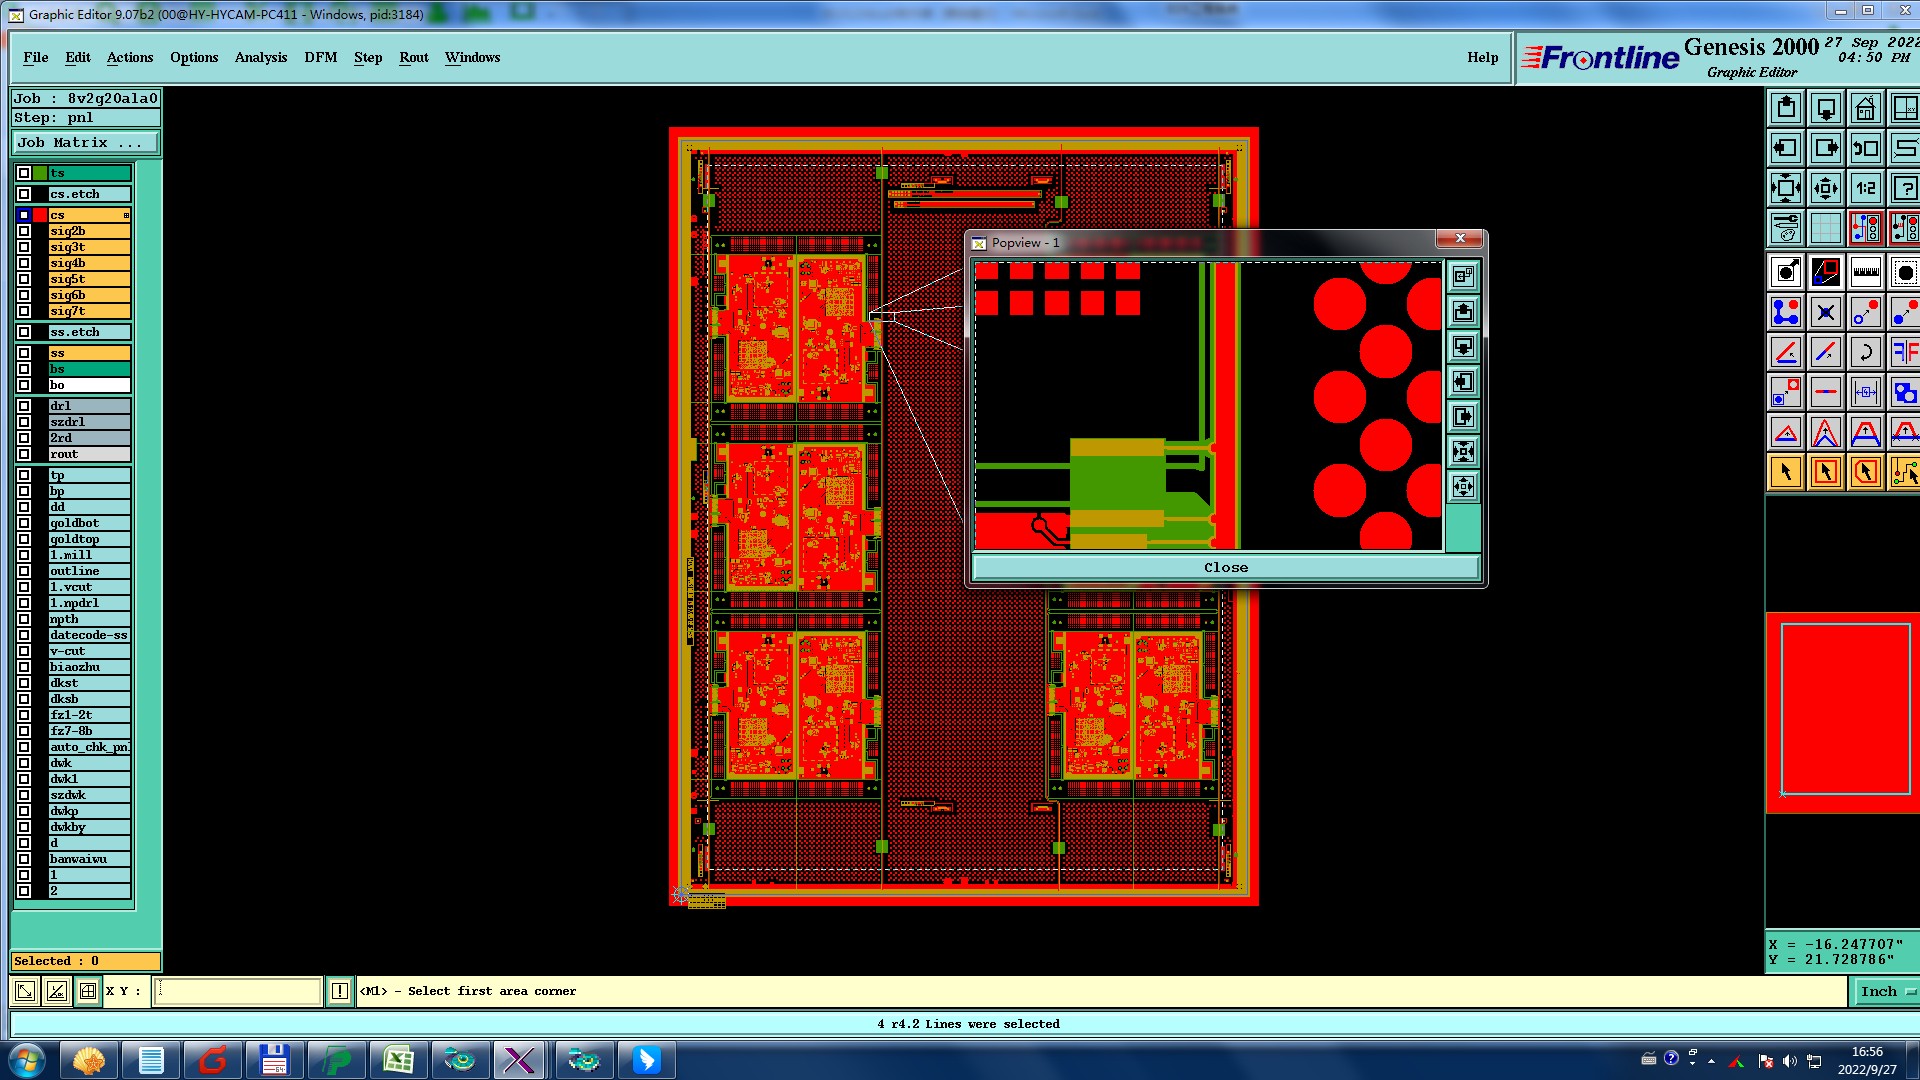1920x1080 pixels.
Task: Click the red cs layer color swatch
Action: point(40,215)
